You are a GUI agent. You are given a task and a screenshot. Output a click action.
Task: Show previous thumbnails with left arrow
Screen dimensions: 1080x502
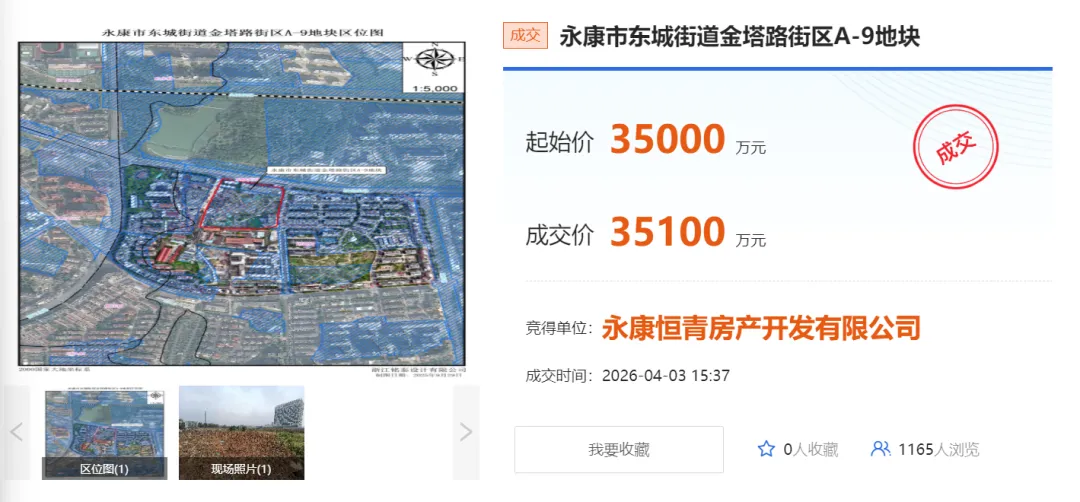pyautogui.click(x=16, y=432)
